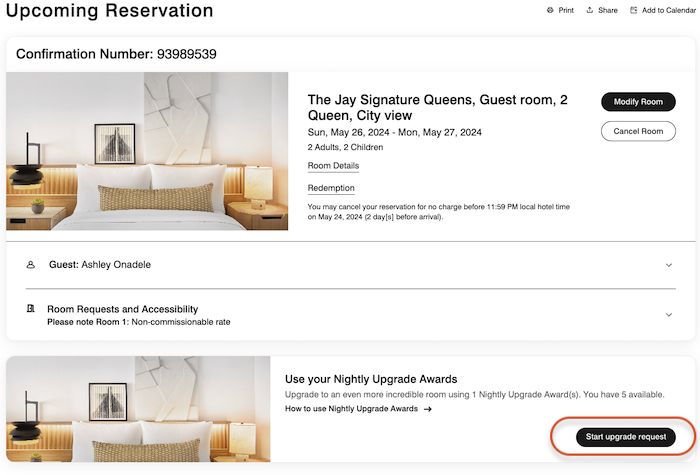Click the 2 Adults, 2 Children text
700x475 pixels.
(x=345, y=147)
